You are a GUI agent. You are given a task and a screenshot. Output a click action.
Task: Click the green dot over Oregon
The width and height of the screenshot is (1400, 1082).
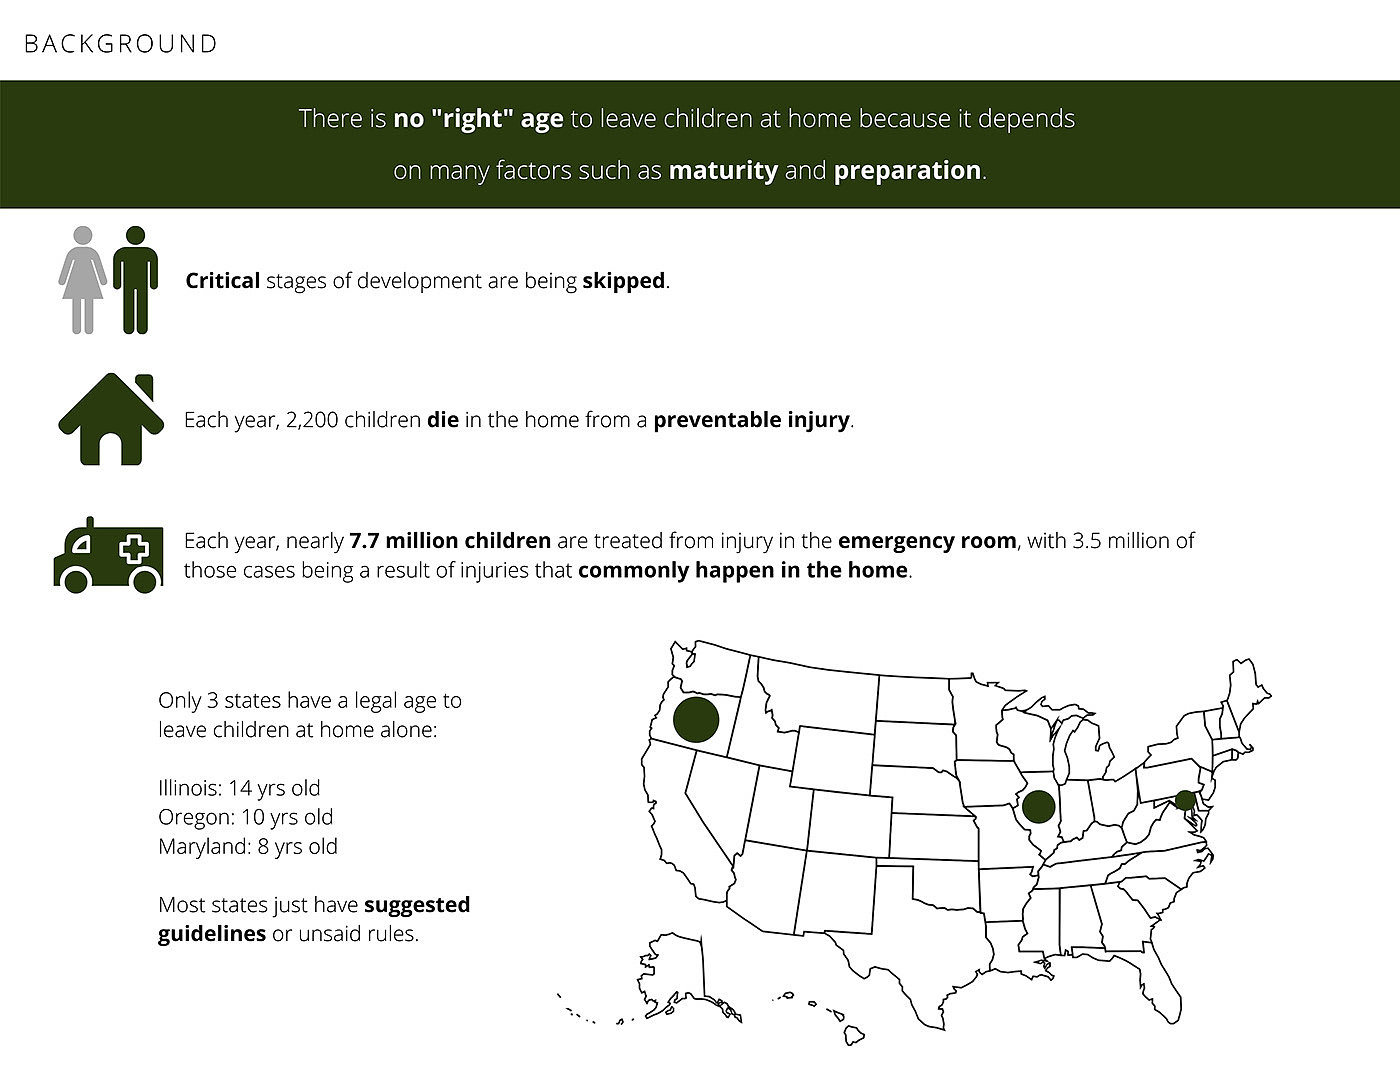(696, 720)
